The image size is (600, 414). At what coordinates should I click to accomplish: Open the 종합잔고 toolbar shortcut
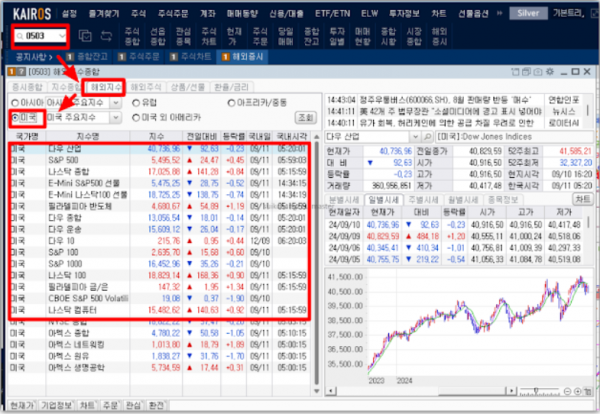[311, 36]
